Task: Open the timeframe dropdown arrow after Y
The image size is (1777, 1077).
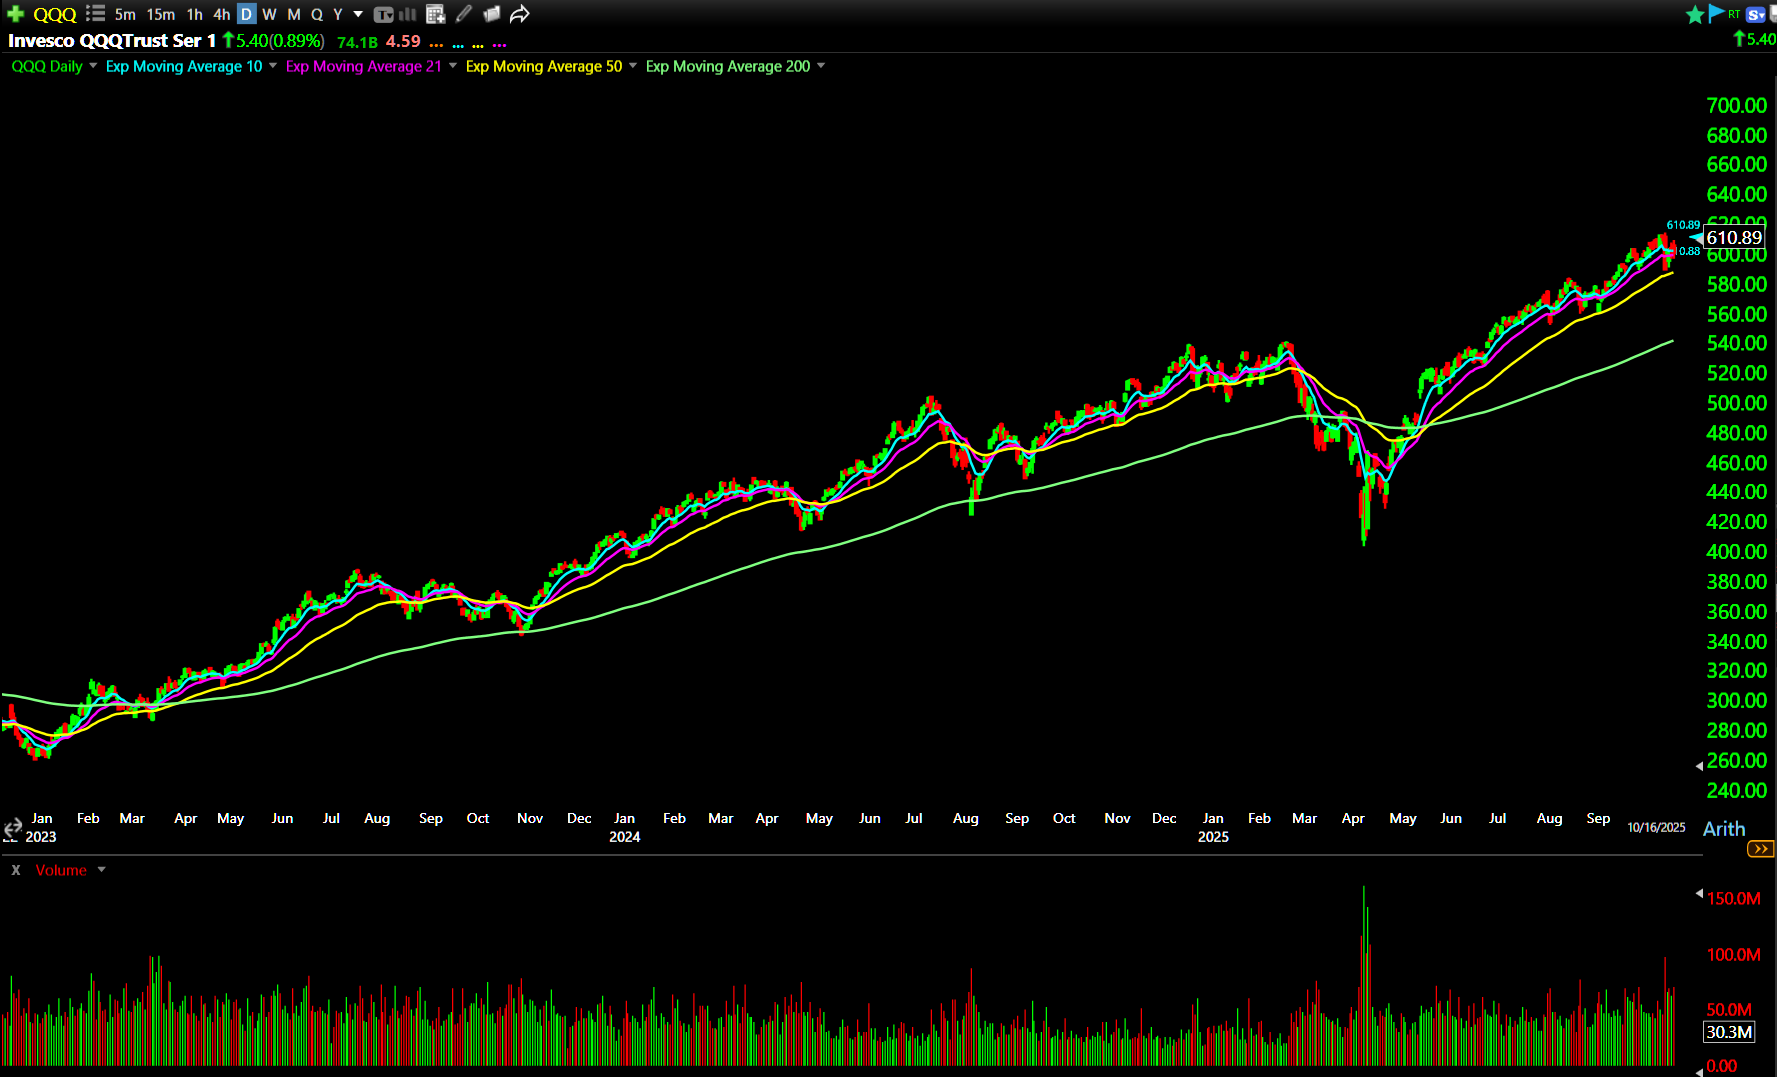Action: coord(358,14)
